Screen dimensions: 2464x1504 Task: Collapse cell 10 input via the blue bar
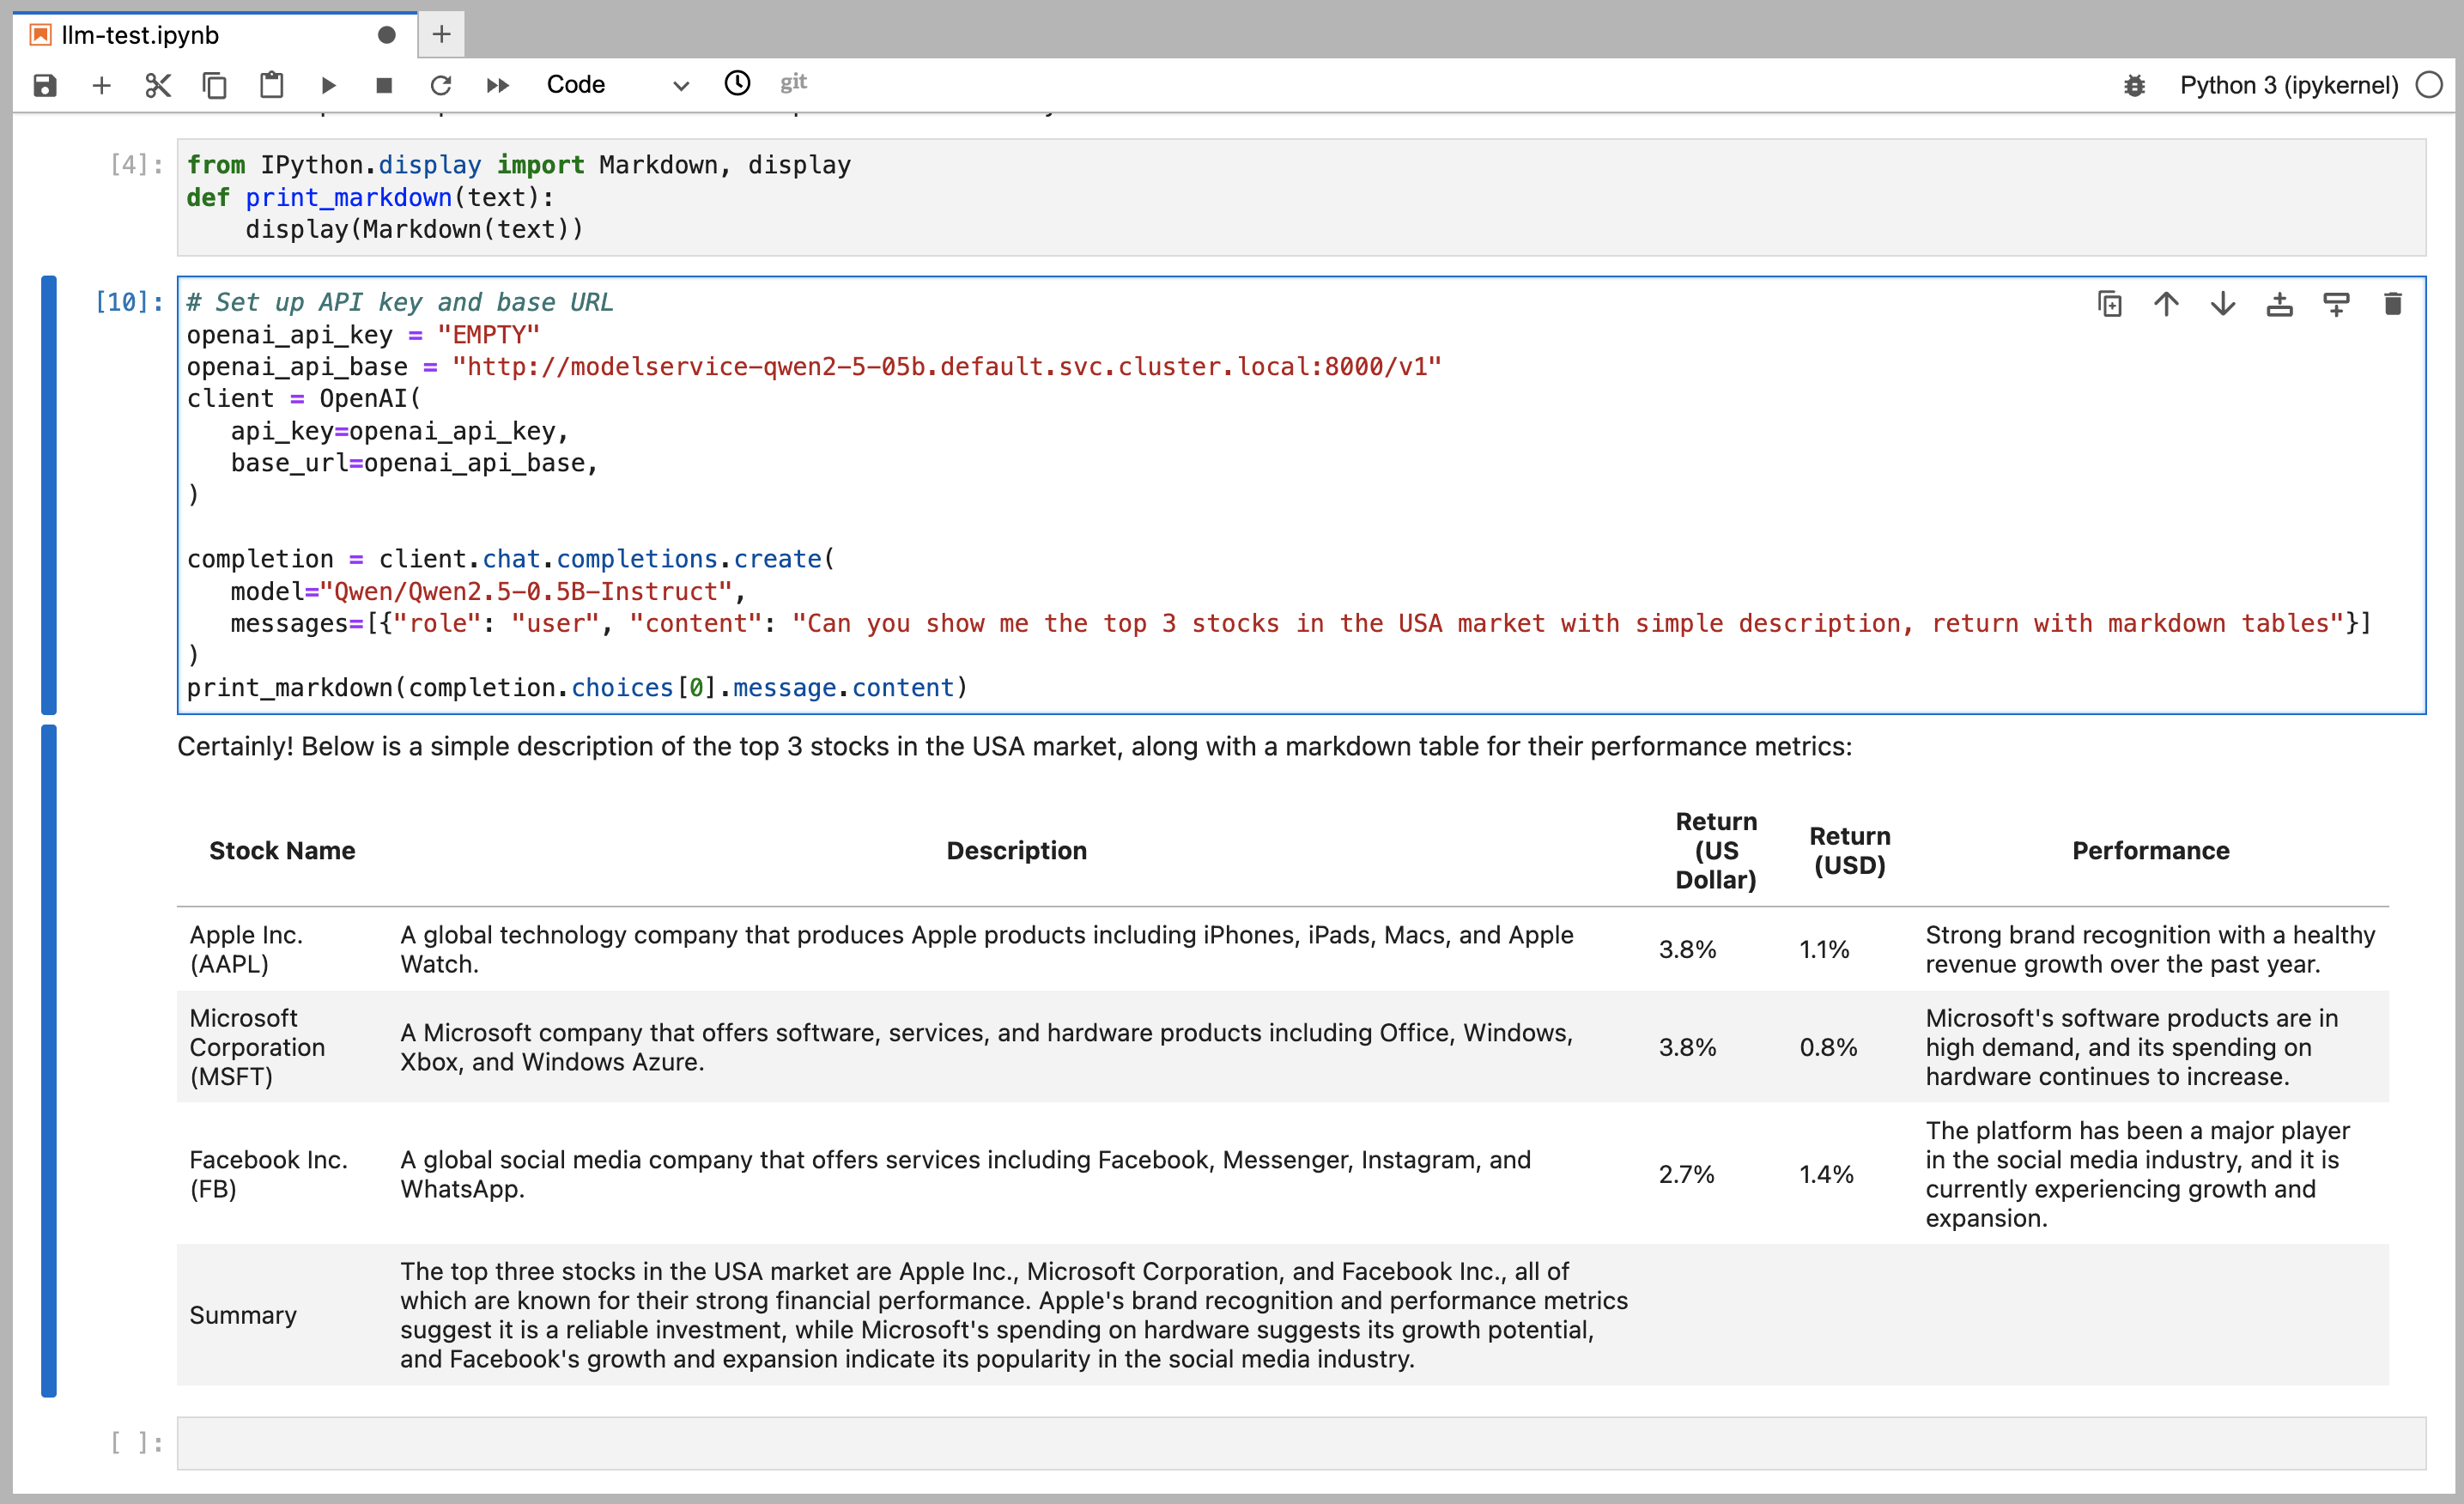pyautogui.click(x=49, y=495)
